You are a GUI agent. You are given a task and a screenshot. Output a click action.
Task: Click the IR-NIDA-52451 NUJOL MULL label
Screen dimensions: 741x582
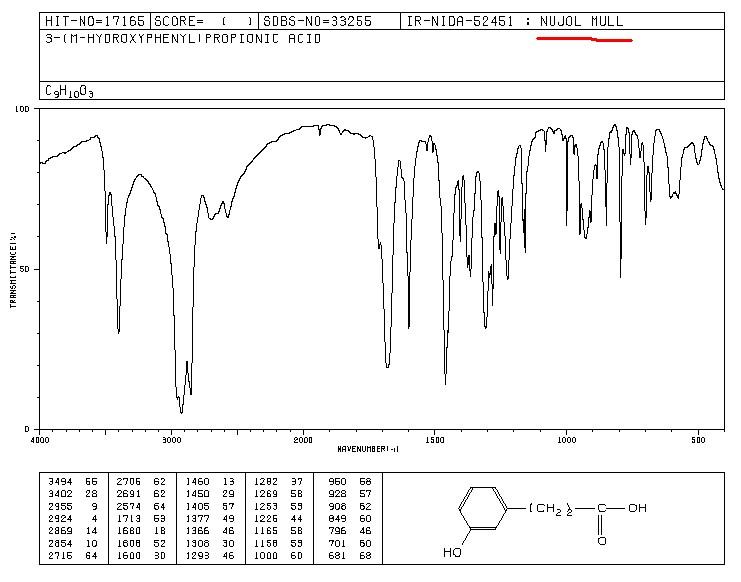coord(515,21)
